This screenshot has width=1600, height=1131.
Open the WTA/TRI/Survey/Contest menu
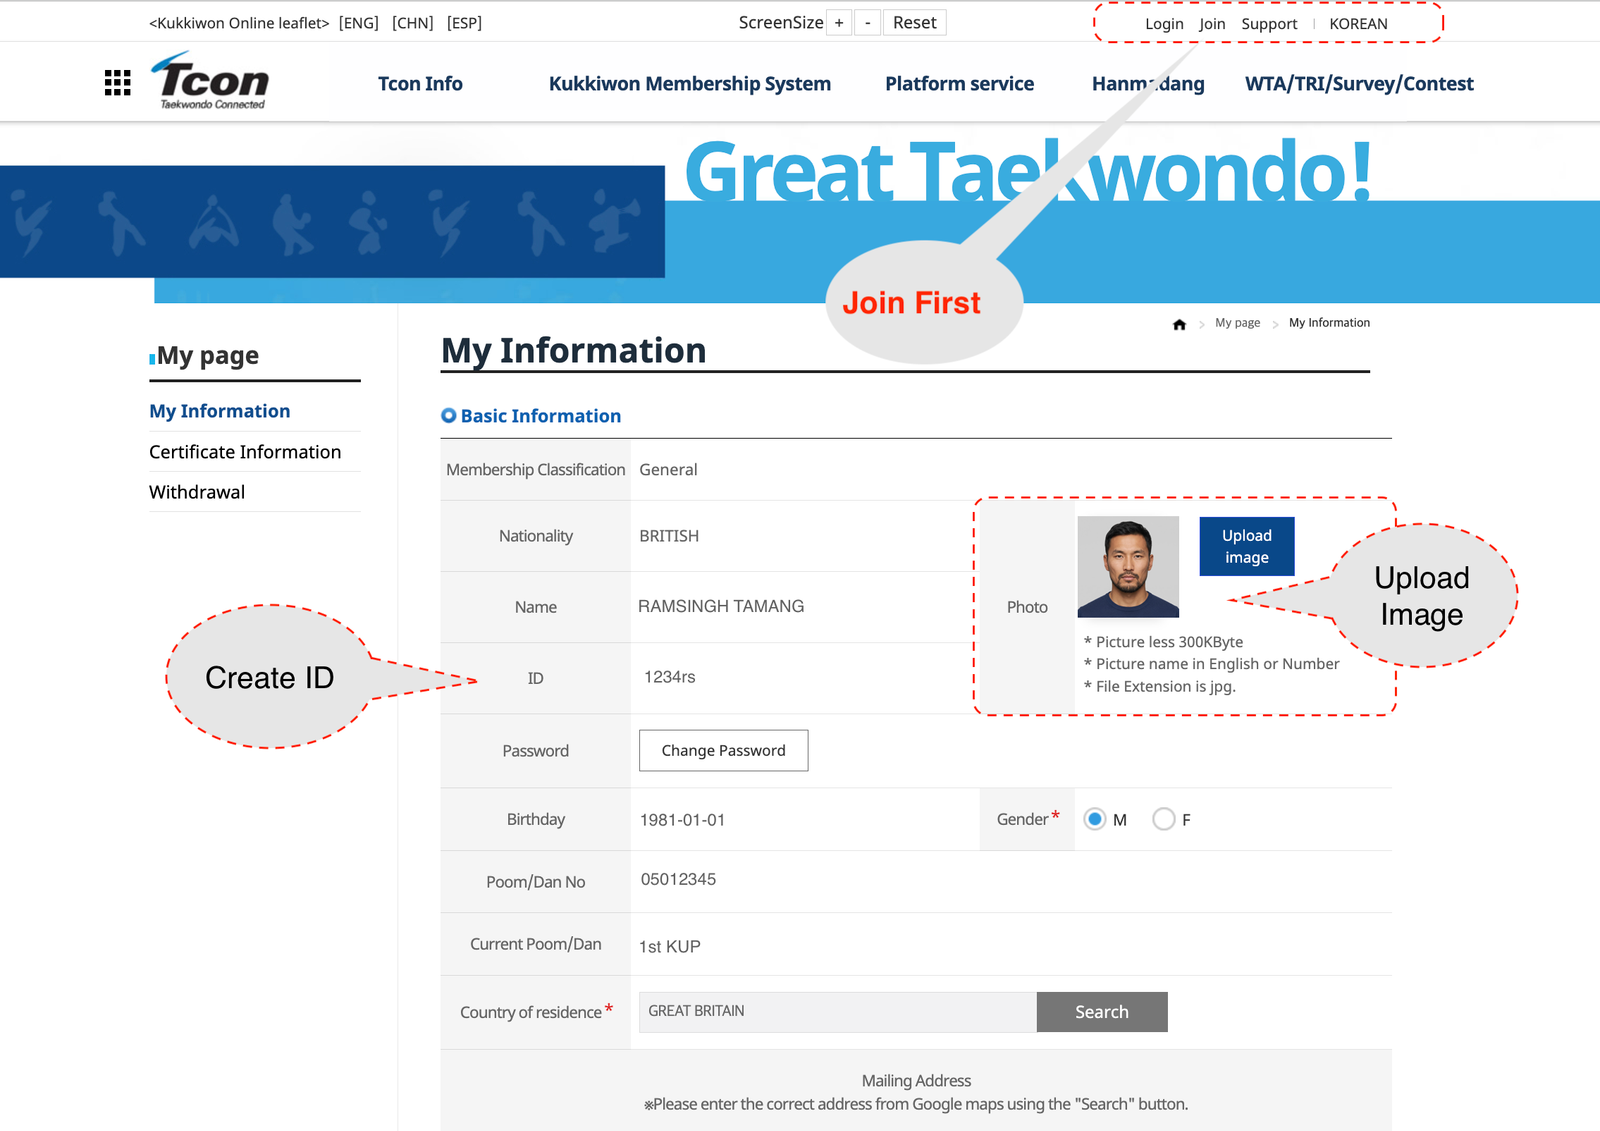[1359, 84]
